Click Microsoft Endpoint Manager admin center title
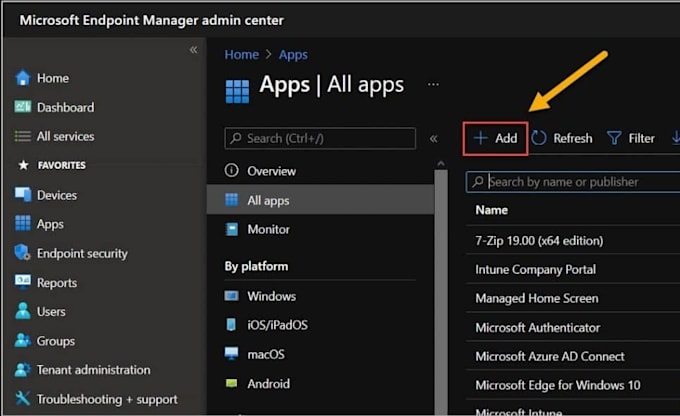The height and width of the screenshot is (416, 680). point(152,20)
